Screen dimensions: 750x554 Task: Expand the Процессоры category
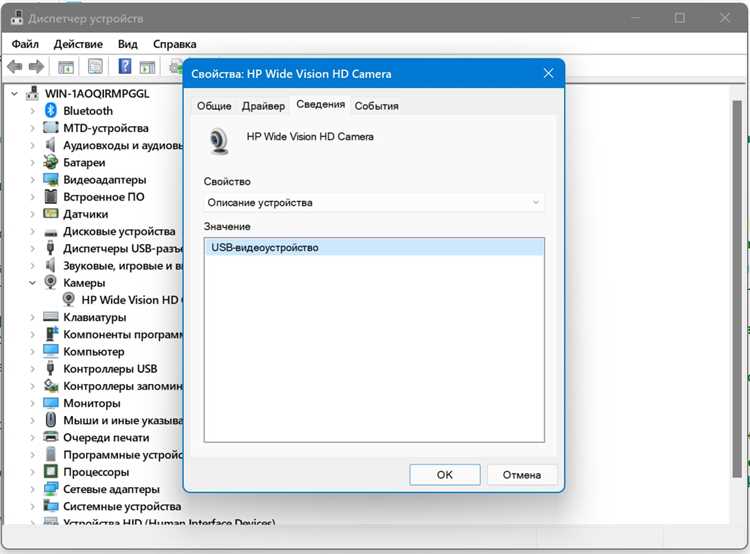click(x=32, y=472)
